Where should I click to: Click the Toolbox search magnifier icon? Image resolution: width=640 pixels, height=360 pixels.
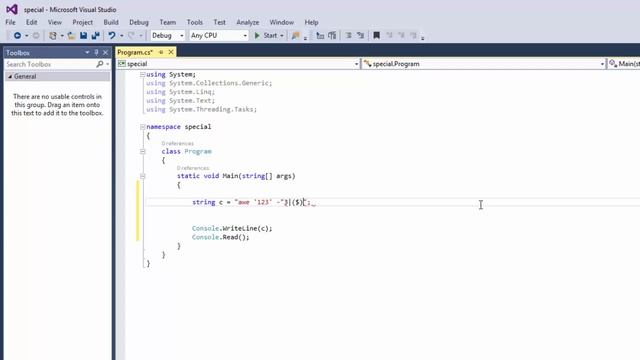(99, 64)
